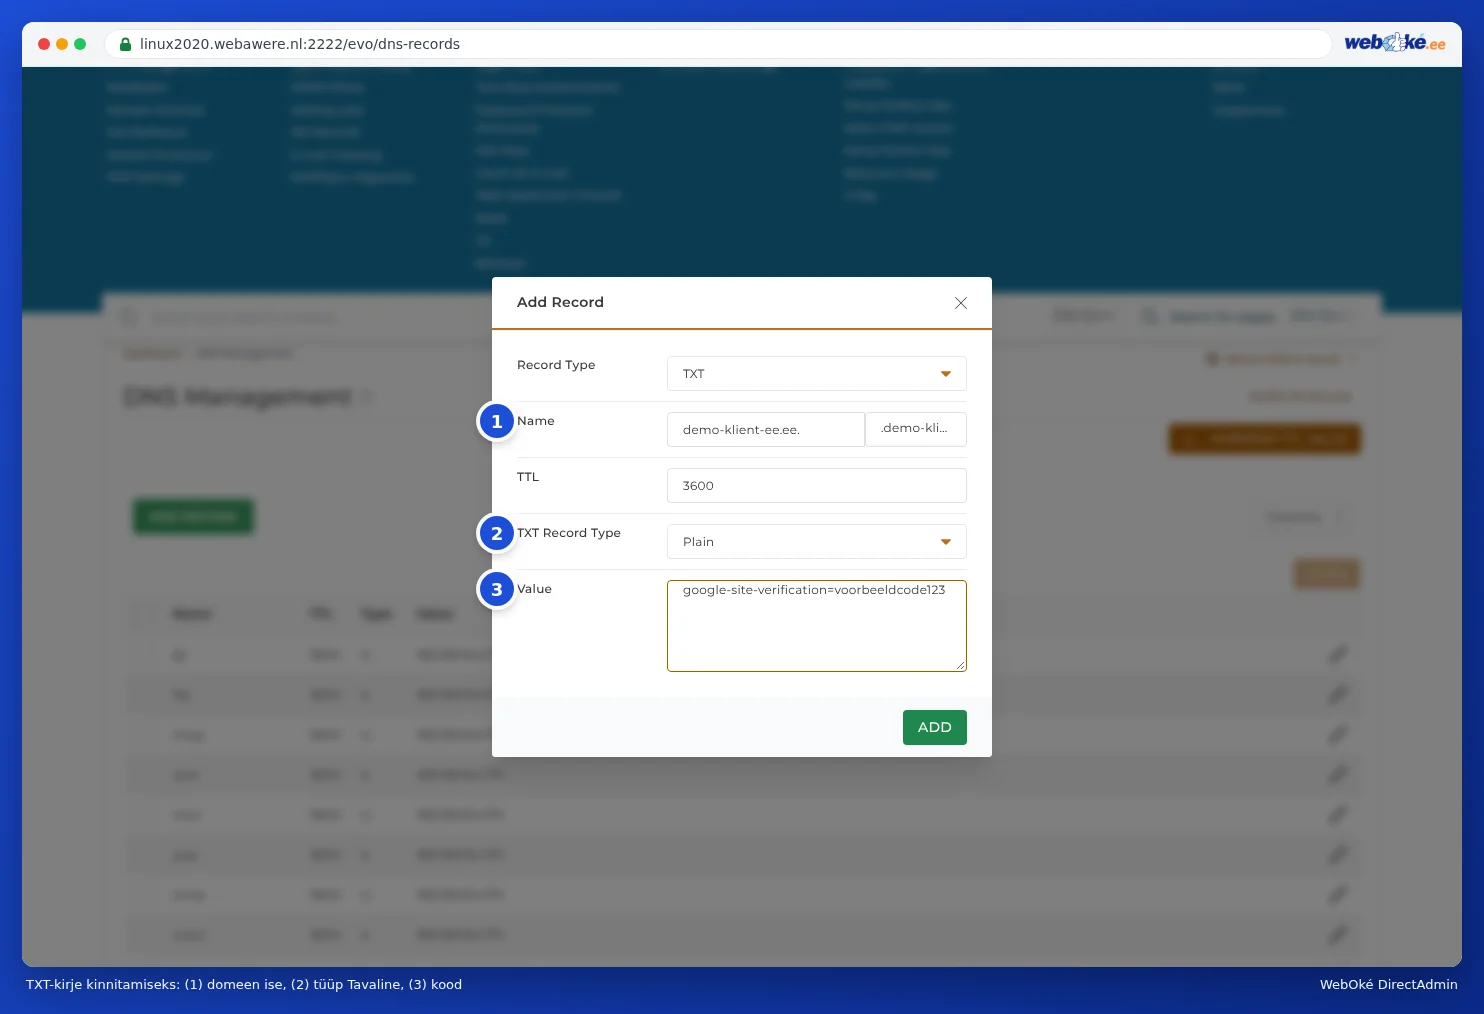Screen dimensions: 1484x1014
Task: Click the "TTL" field label
Action: point(528,477)
